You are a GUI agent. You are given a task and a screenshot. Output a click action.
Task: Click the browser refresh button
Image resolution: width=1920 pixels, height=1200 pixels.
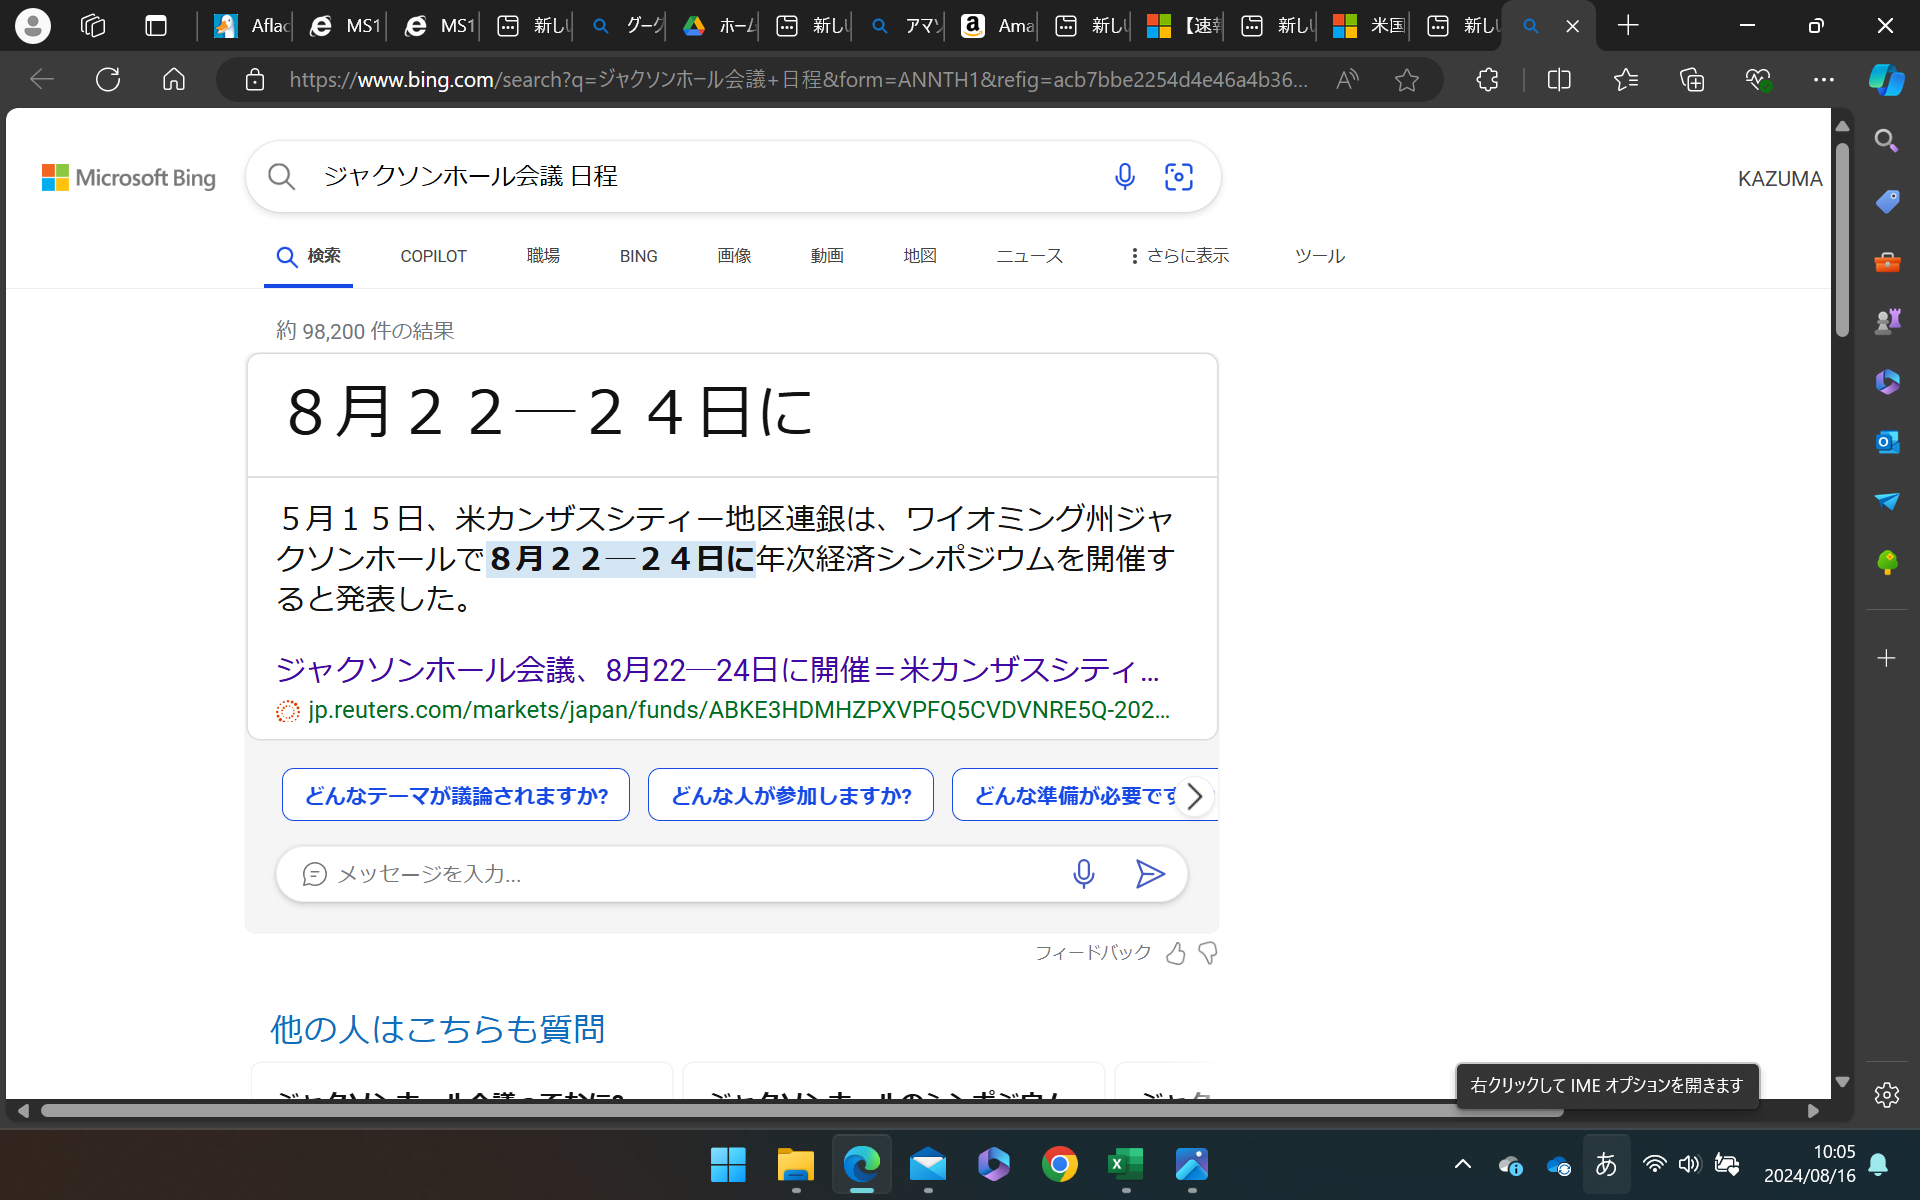[x=108, y=79]
